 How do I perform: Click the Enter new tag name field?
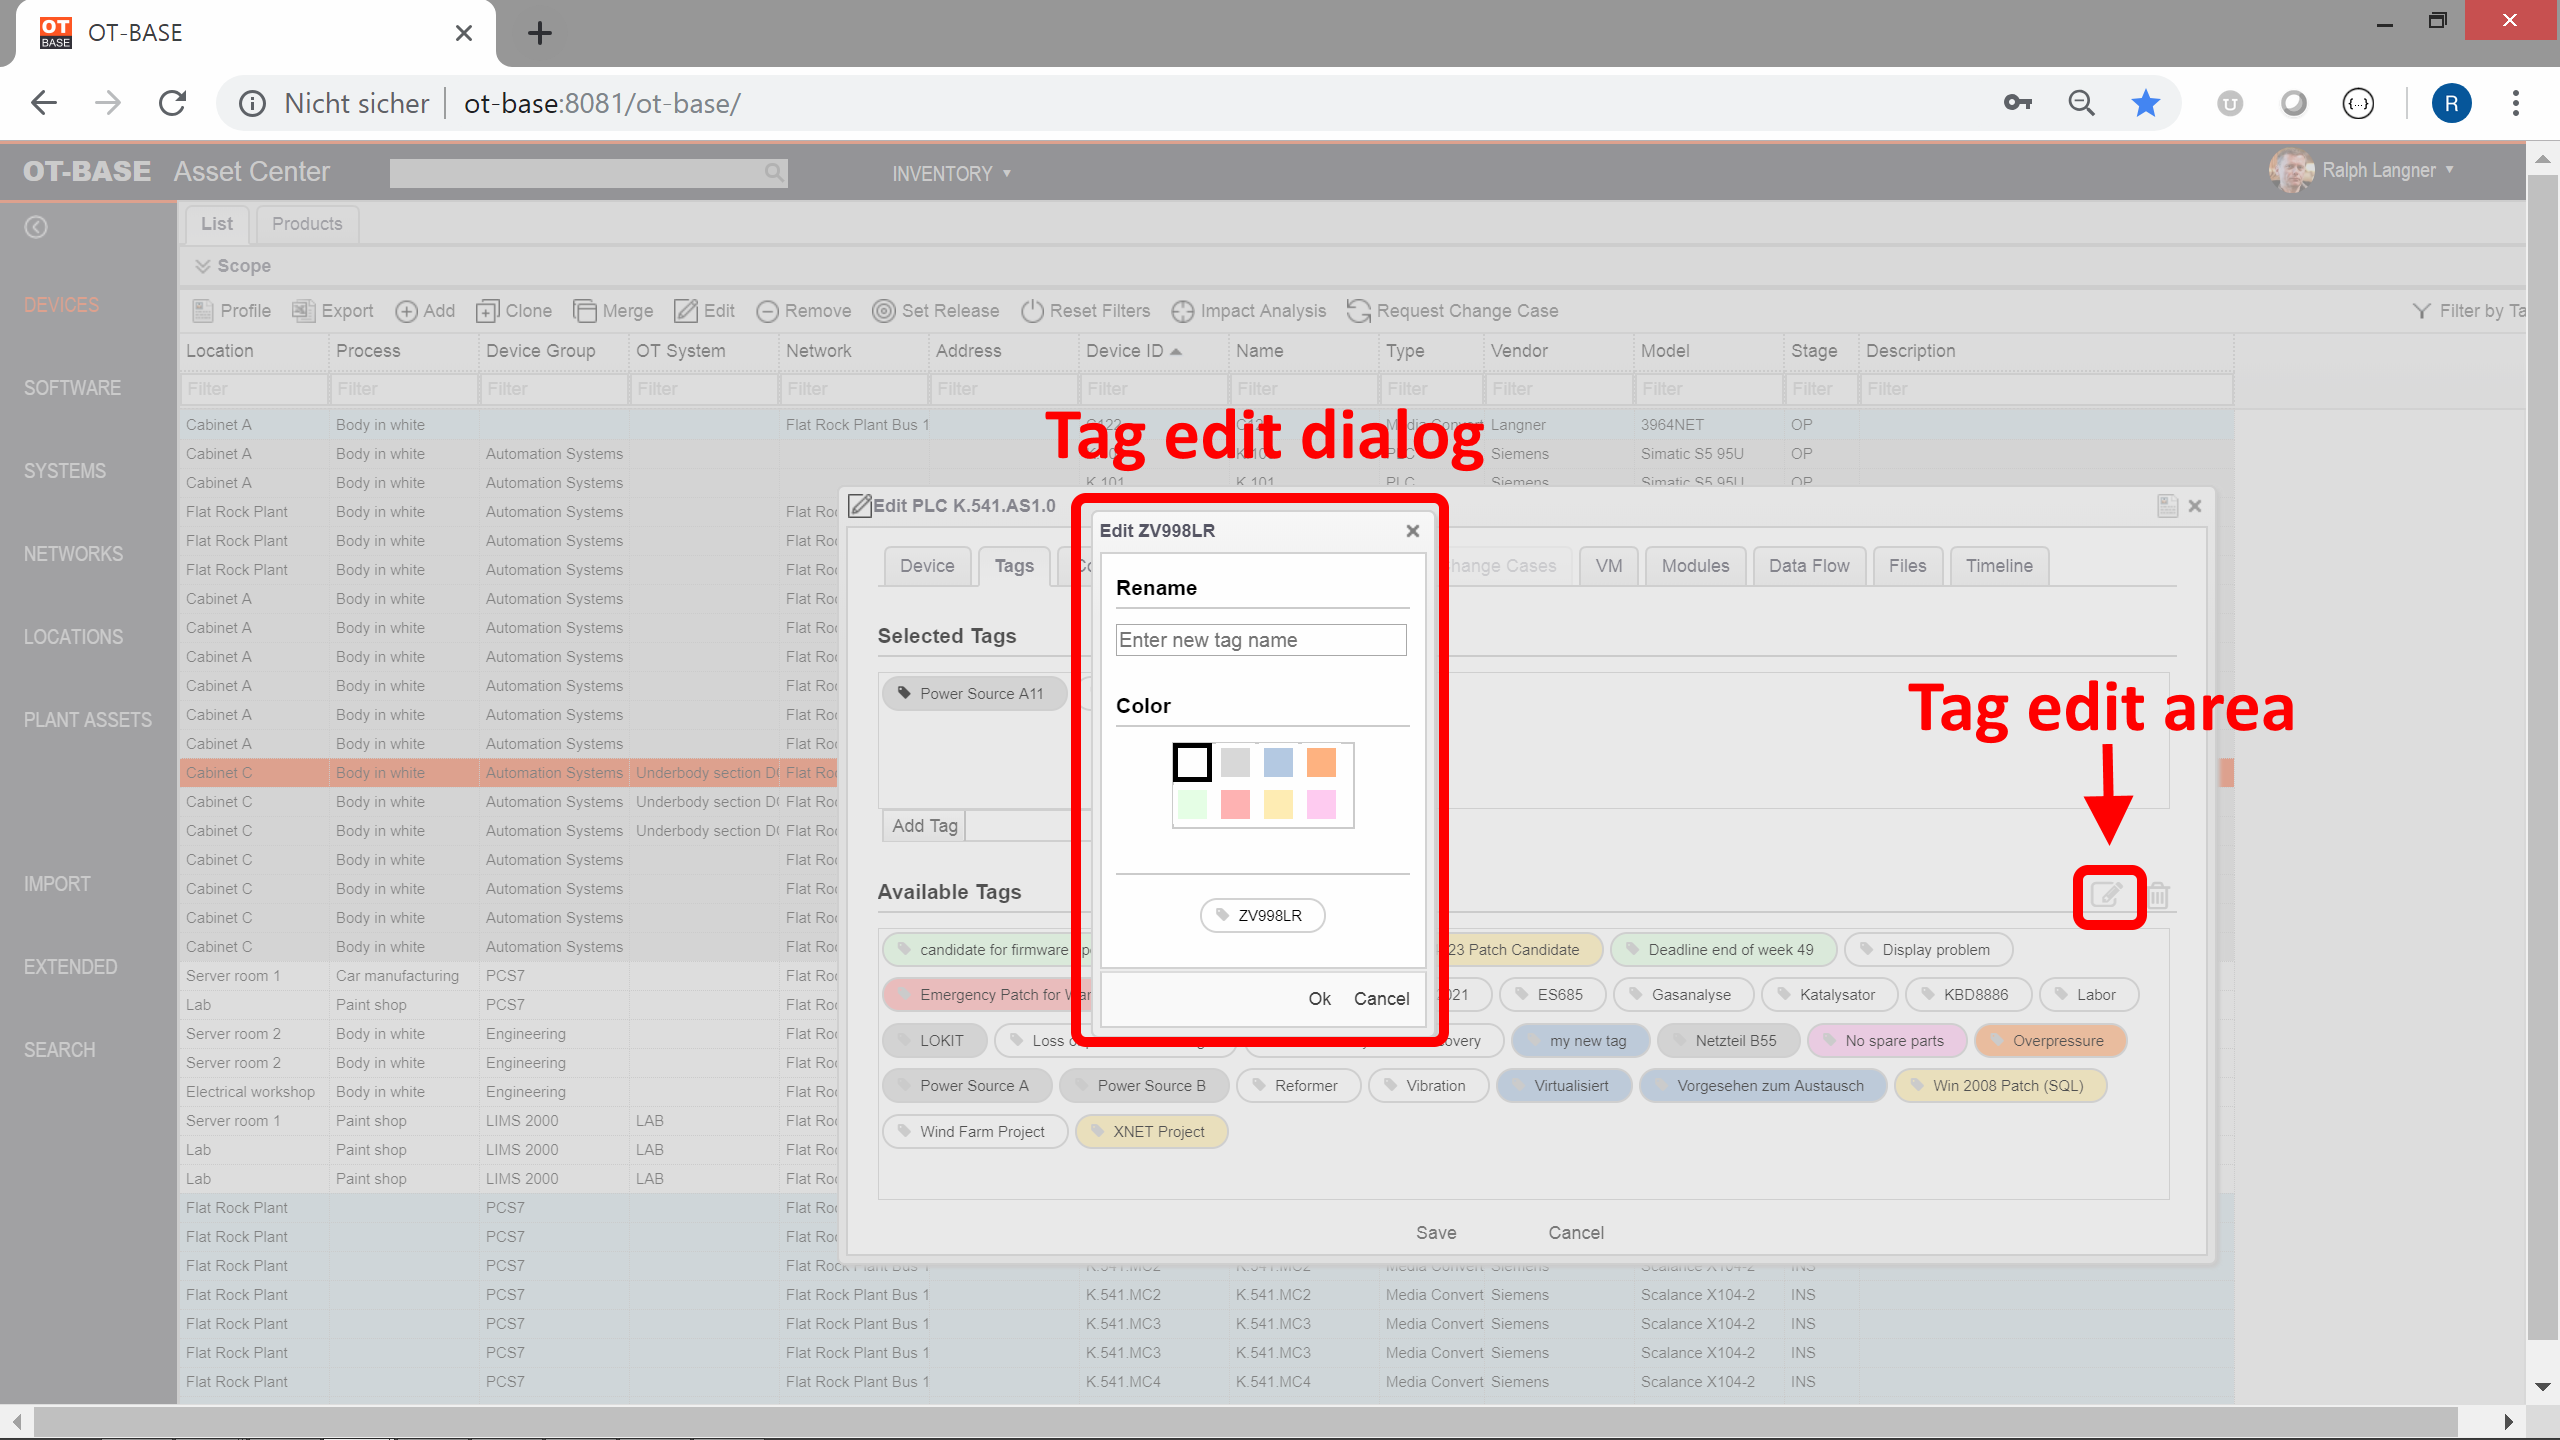1261,640
